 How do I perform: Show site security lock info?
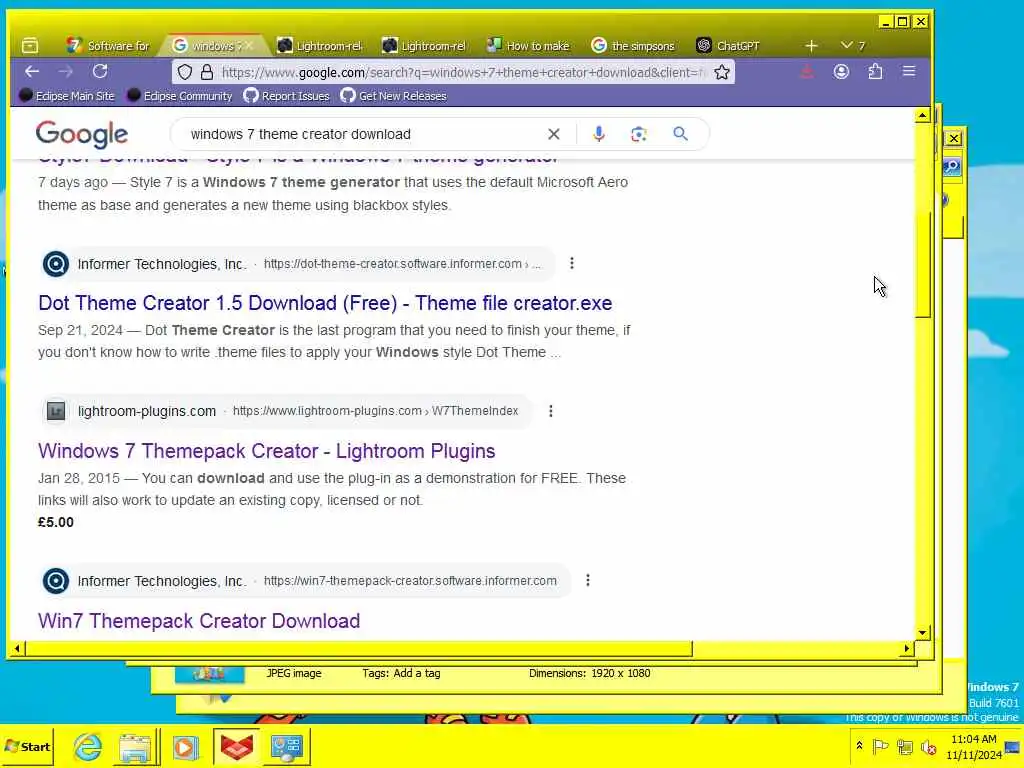click(x=206, y=72)
